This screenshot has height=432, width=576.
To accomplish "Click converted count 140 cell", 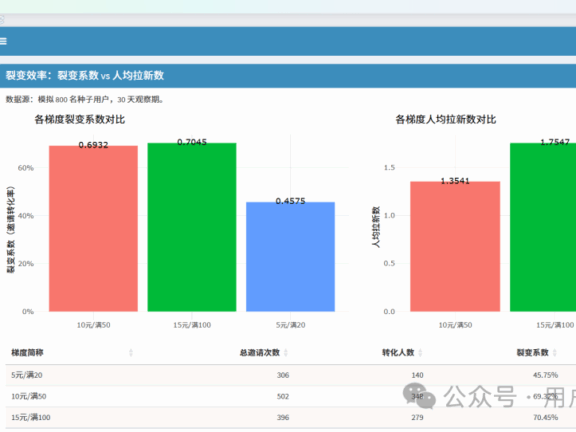I will (417, 375).
